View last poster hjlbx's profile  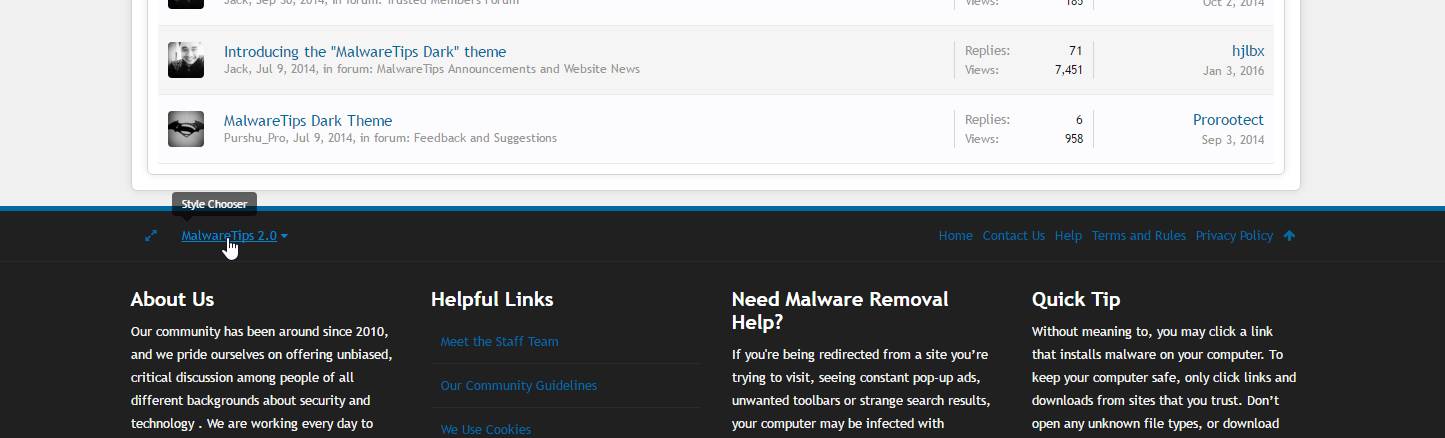point(1247,51)
